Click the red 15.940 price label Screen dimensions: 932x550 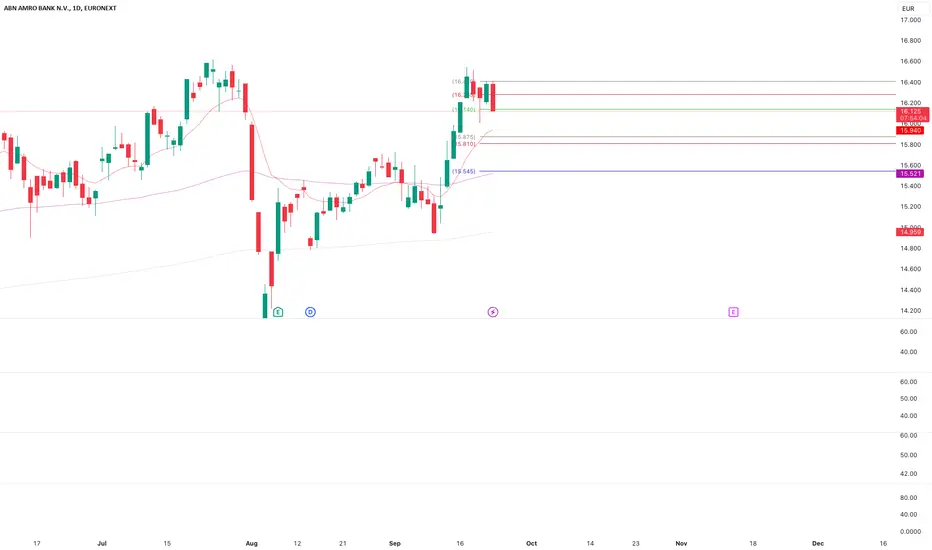(910, 130)
